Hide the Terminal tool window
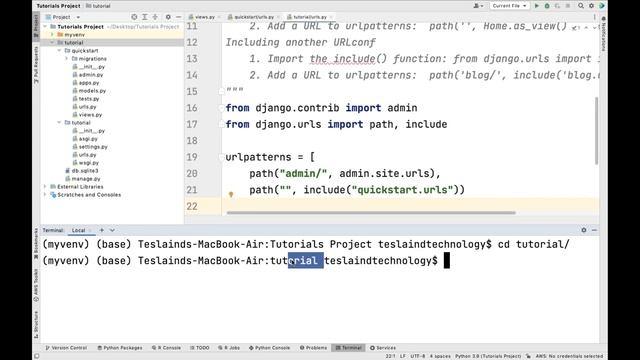This screenshot has height=360, width=640. point(594,230)
